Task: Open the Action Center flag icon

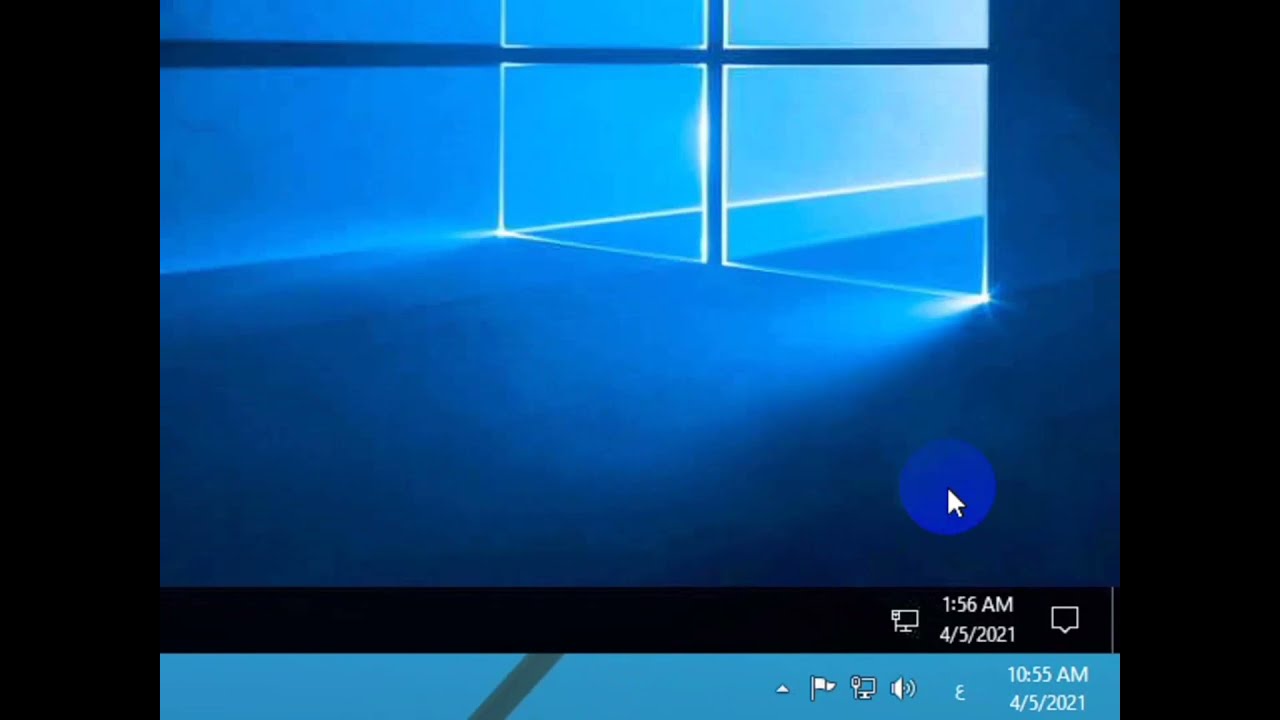Action: click(x=823, y=688)
